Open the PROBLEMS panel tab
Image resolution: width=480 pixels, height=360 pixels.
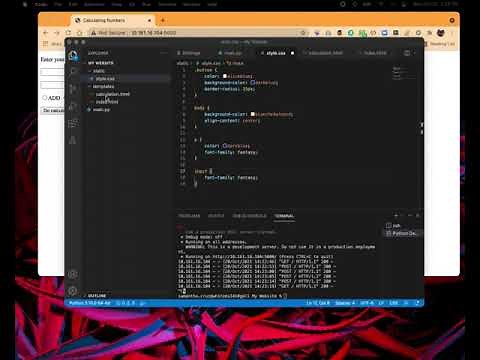[189, 216]
